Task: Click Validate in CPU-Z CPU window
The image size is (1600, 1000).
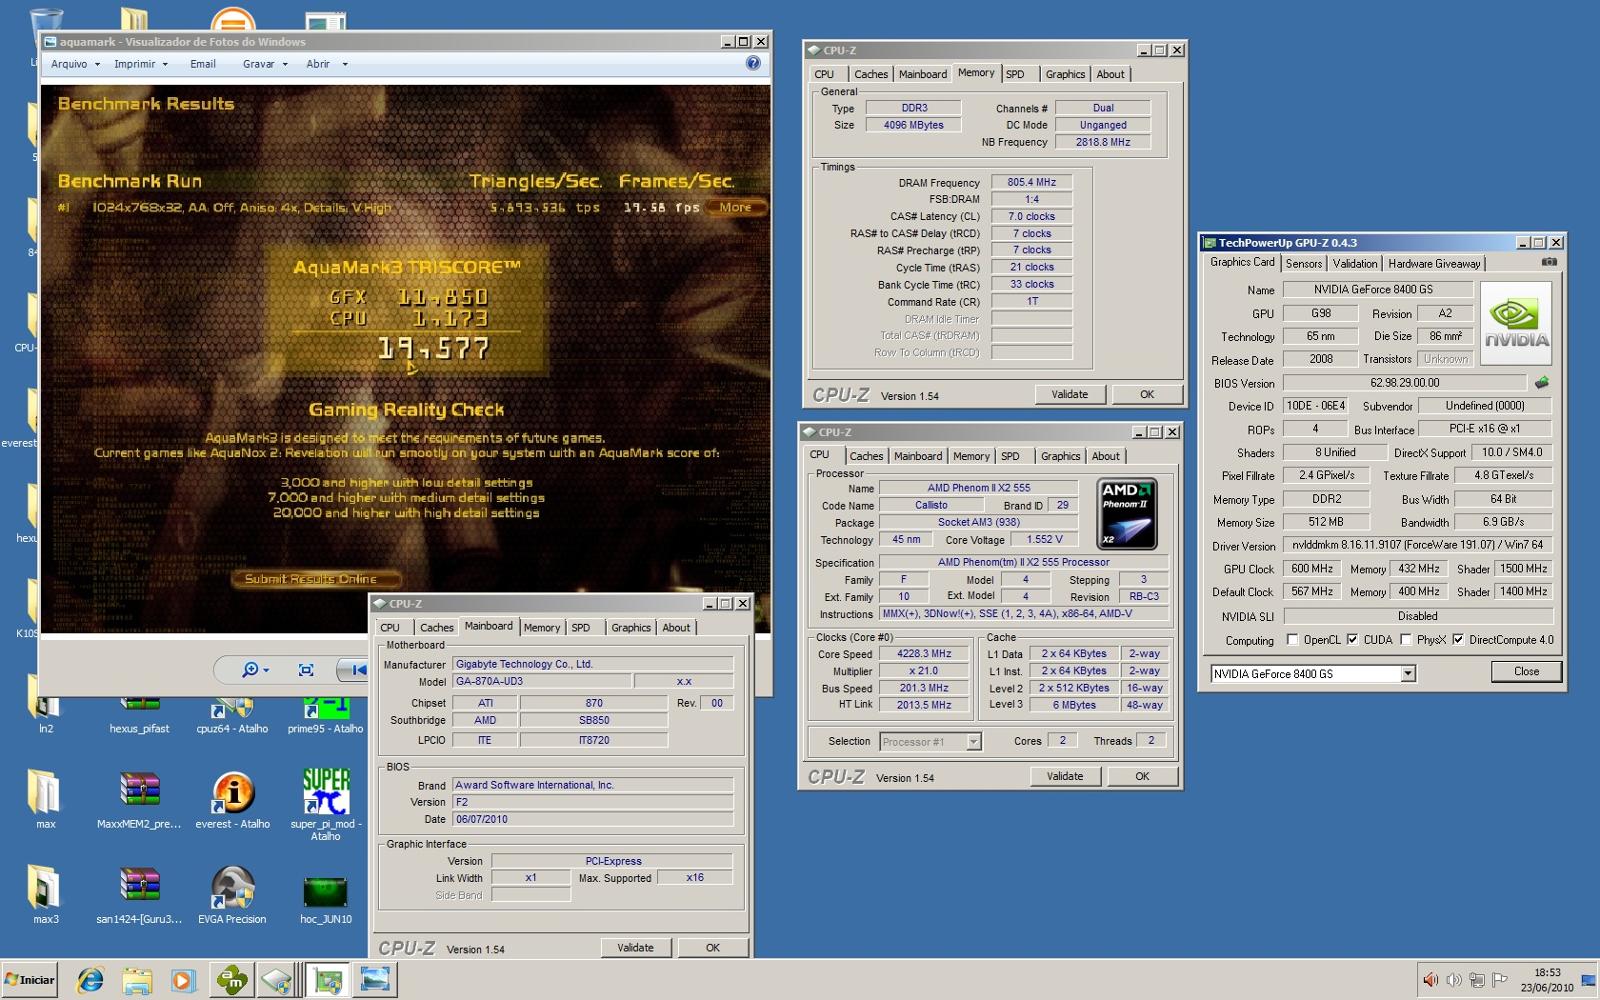Action: pyautogui.click(x=1064, y=776)
